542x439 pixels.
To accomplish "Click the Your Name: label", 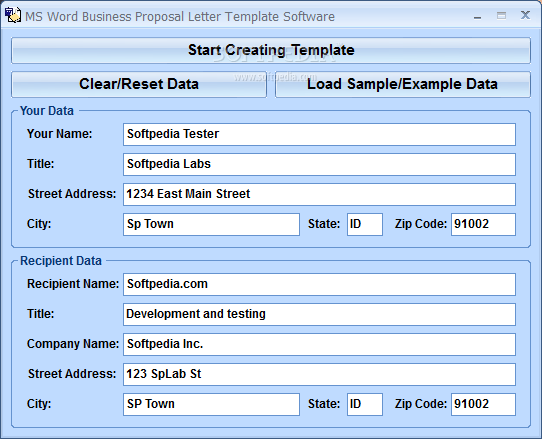I will pyautogui.click(x=60, y=134).
